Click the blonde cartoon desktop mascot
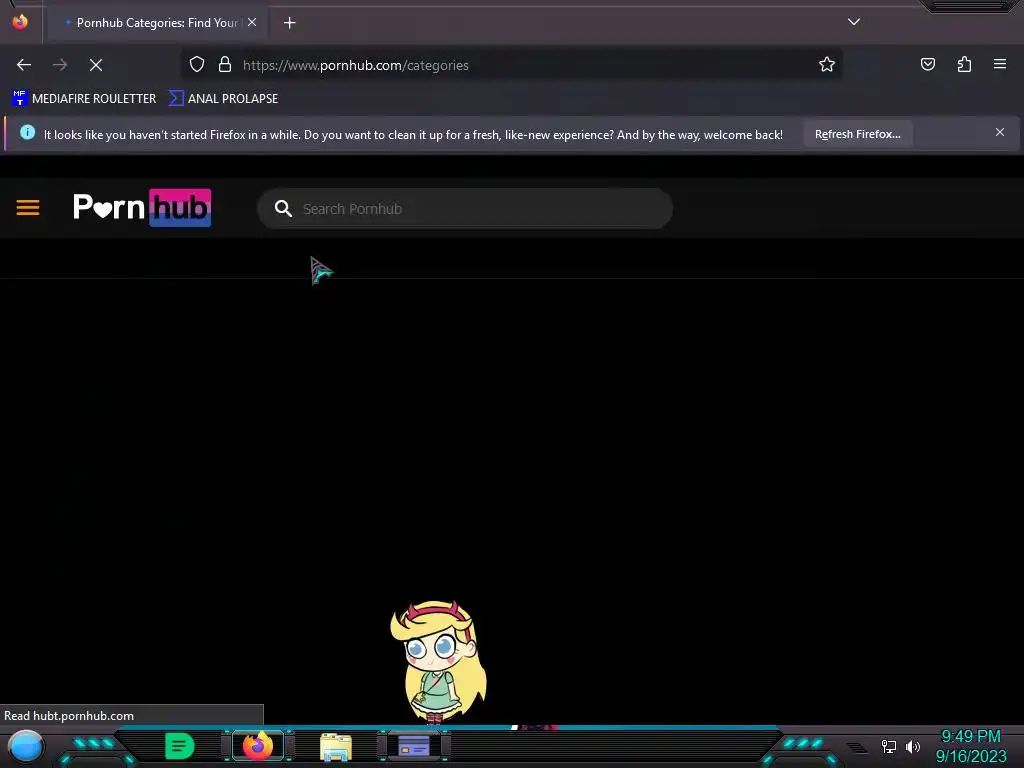The image size is (1024, 768). pos(438,662)
